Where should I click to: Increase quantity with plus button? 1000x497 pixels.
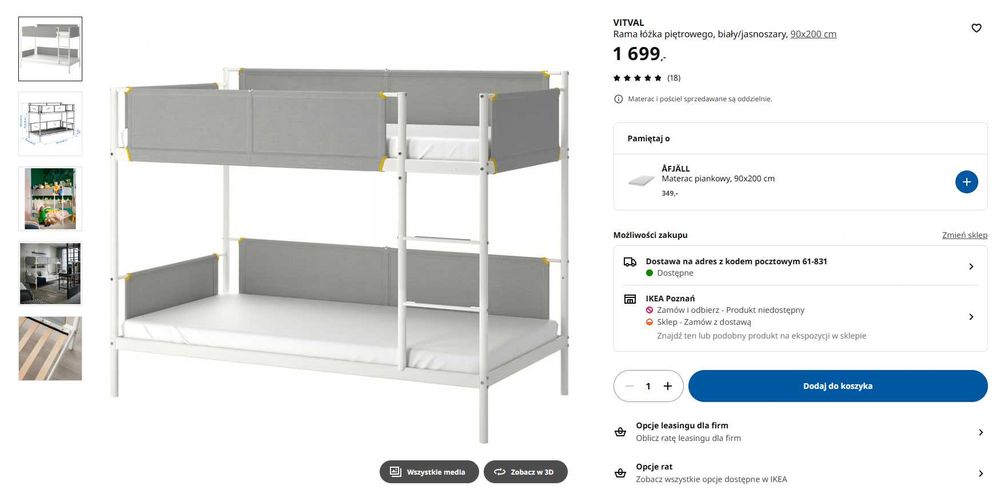(x=668, y=386)
